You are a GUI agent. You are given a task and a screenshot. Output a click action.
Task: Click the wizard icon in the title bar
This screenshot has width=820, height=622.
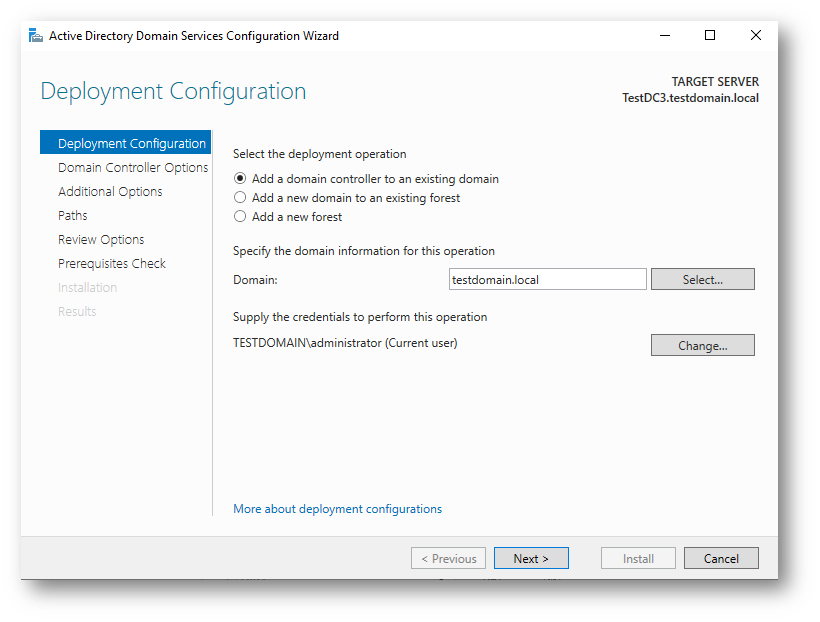(36, 36)
